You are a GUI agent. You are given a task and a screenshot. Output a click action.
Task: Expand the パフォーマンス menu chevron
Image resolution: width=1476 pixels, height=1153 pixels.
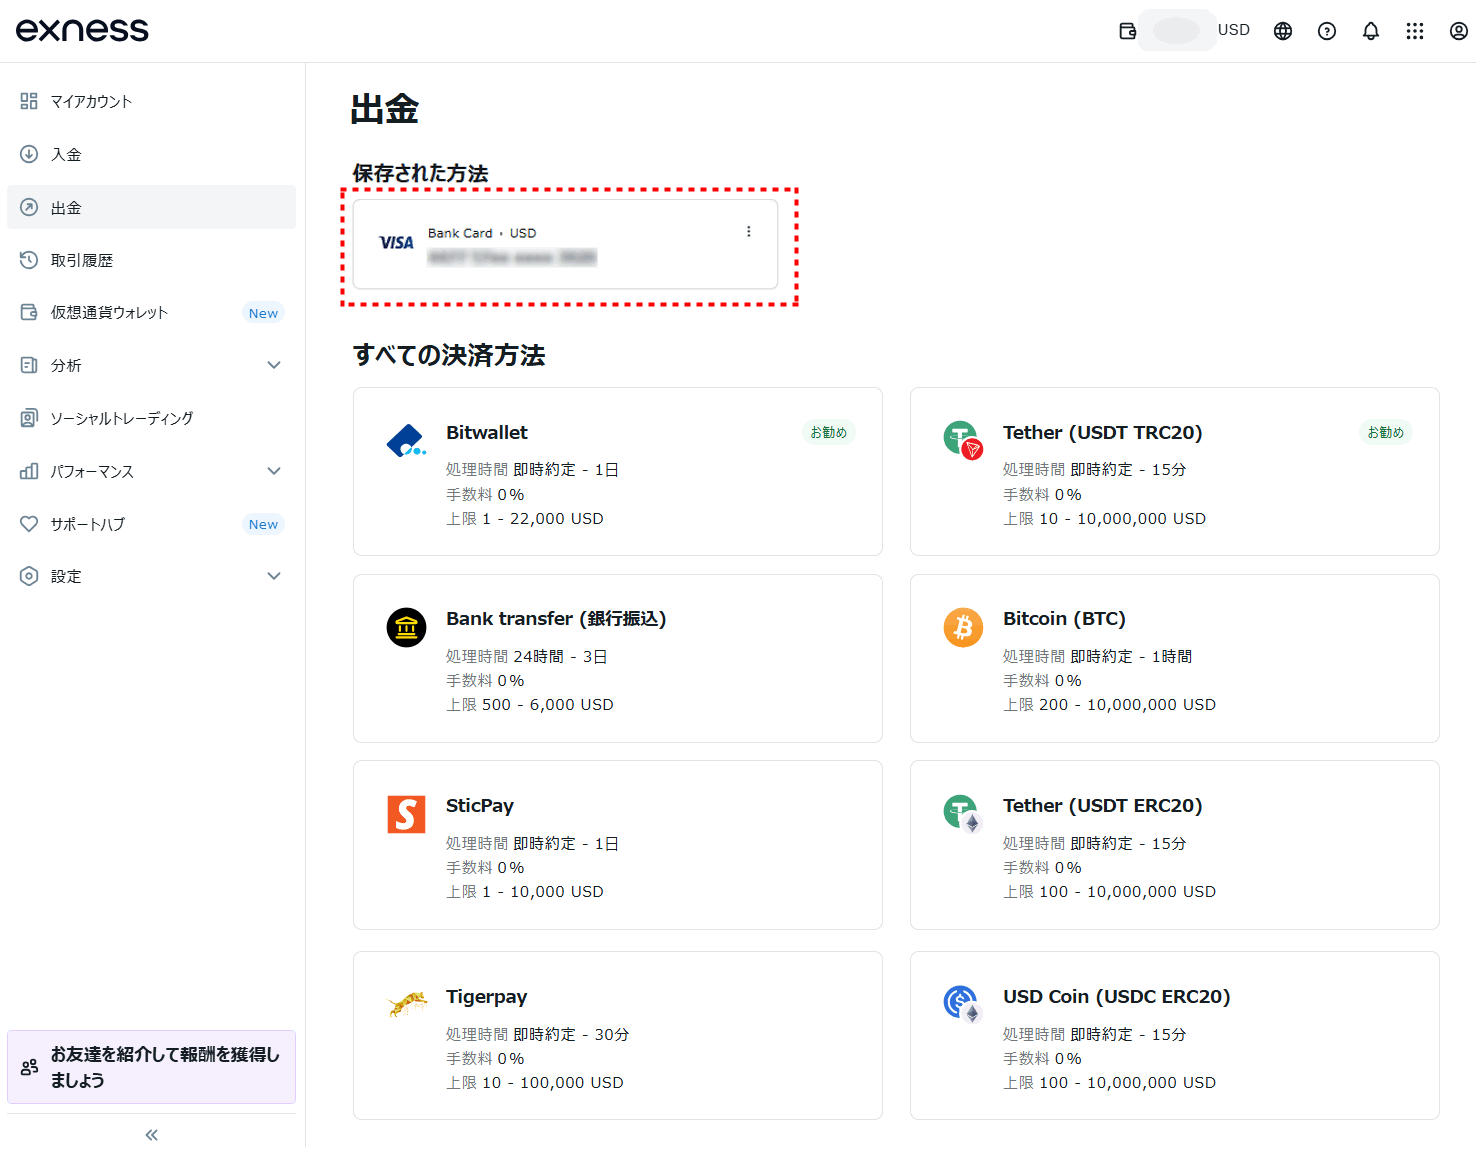(x=274, y=471)
